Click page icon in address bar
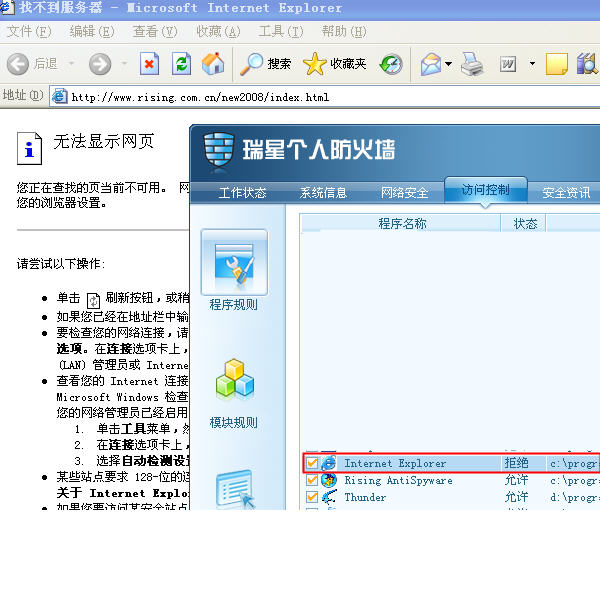The image size is (600, 600). 60,96
